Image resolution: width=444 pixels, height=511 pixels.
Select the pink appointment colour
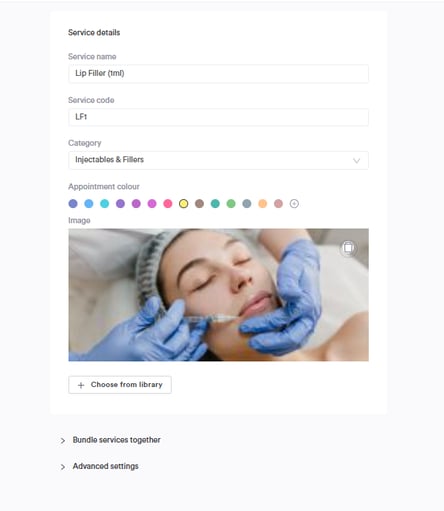point(168,204)
